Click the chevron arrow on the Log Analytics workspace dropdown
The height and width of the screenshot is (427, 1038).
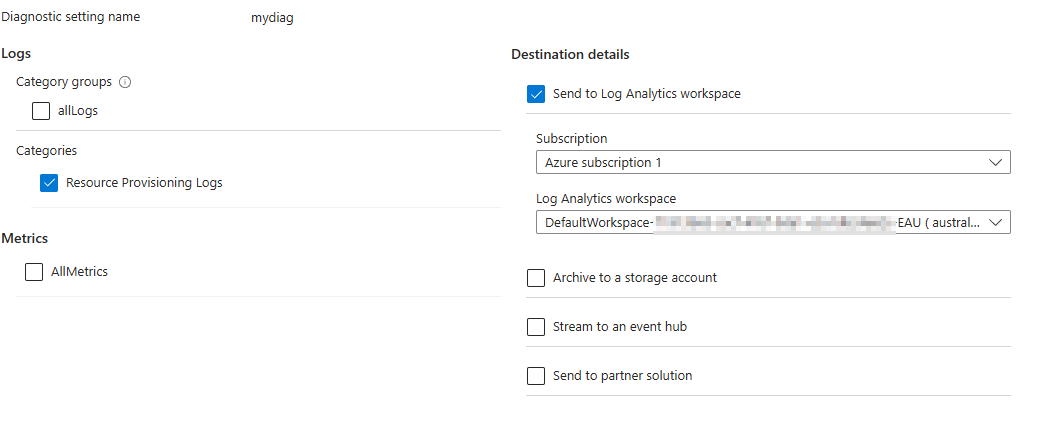995,222
